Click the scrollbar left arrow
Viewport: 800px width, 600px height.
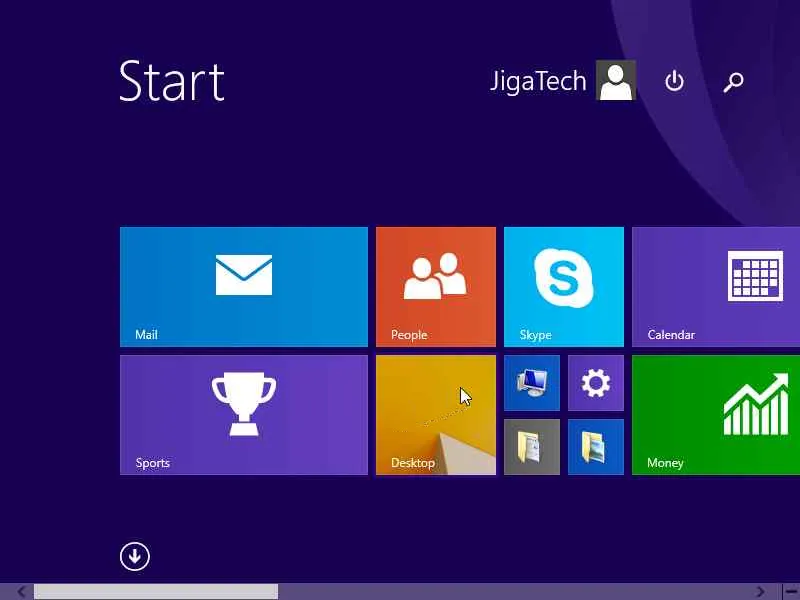pyautogui.click(x=21, y=592)
